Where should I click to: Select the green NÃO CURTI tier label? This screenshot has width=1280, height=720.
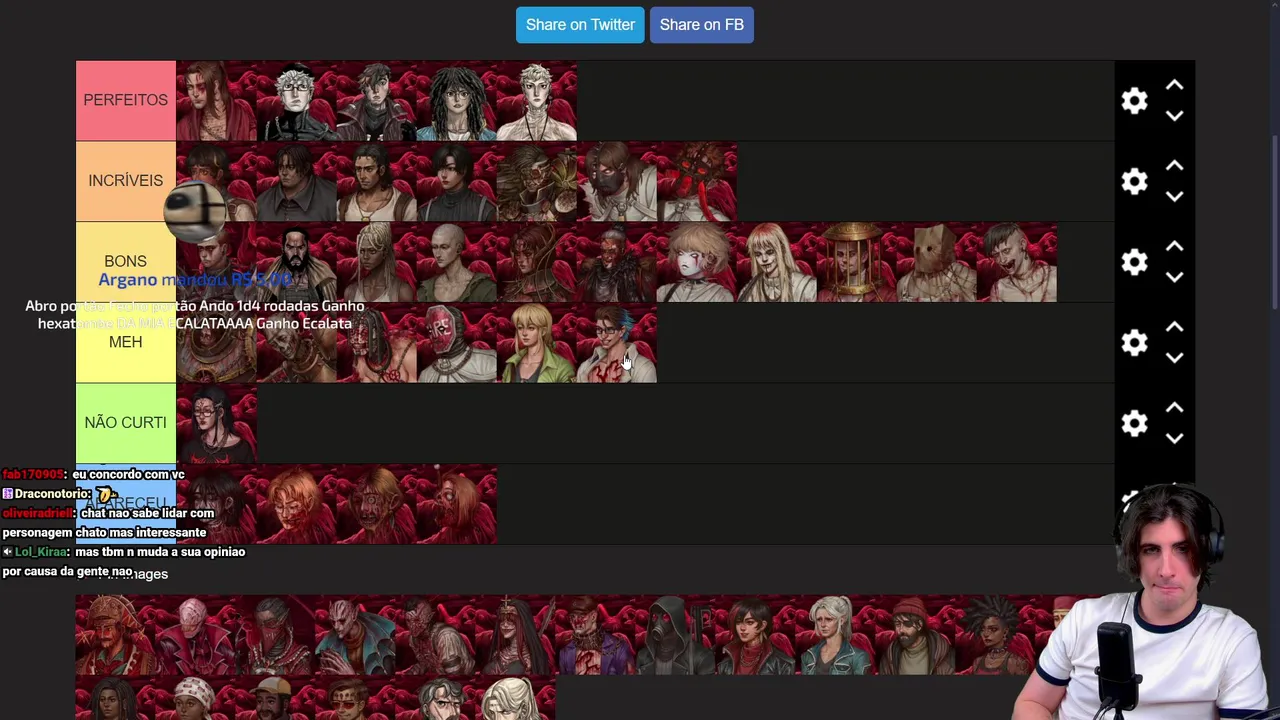126,423
